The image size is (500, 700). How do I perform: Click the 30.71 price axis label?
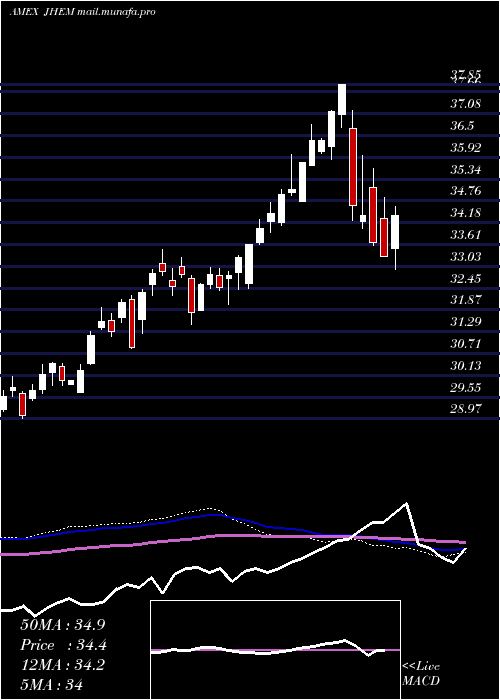pyautogui.click(x=466, y=344)
